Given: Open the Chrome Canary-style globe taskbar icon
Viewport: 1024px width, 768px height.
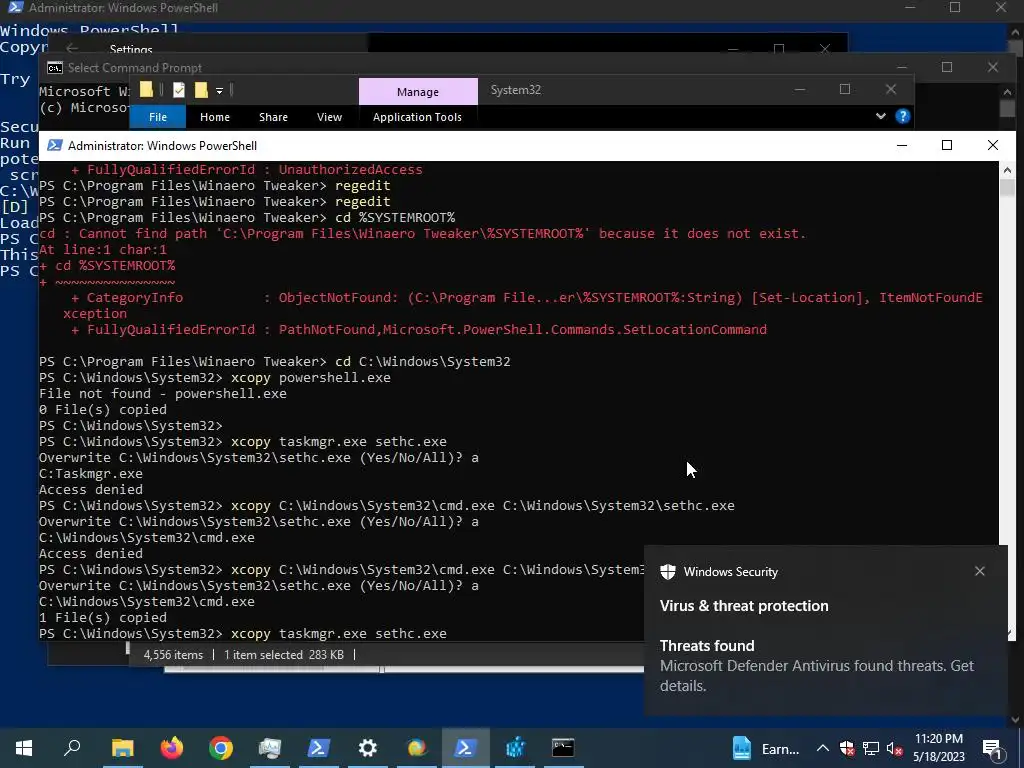Looking at the screenshot, I should [417, 748].
